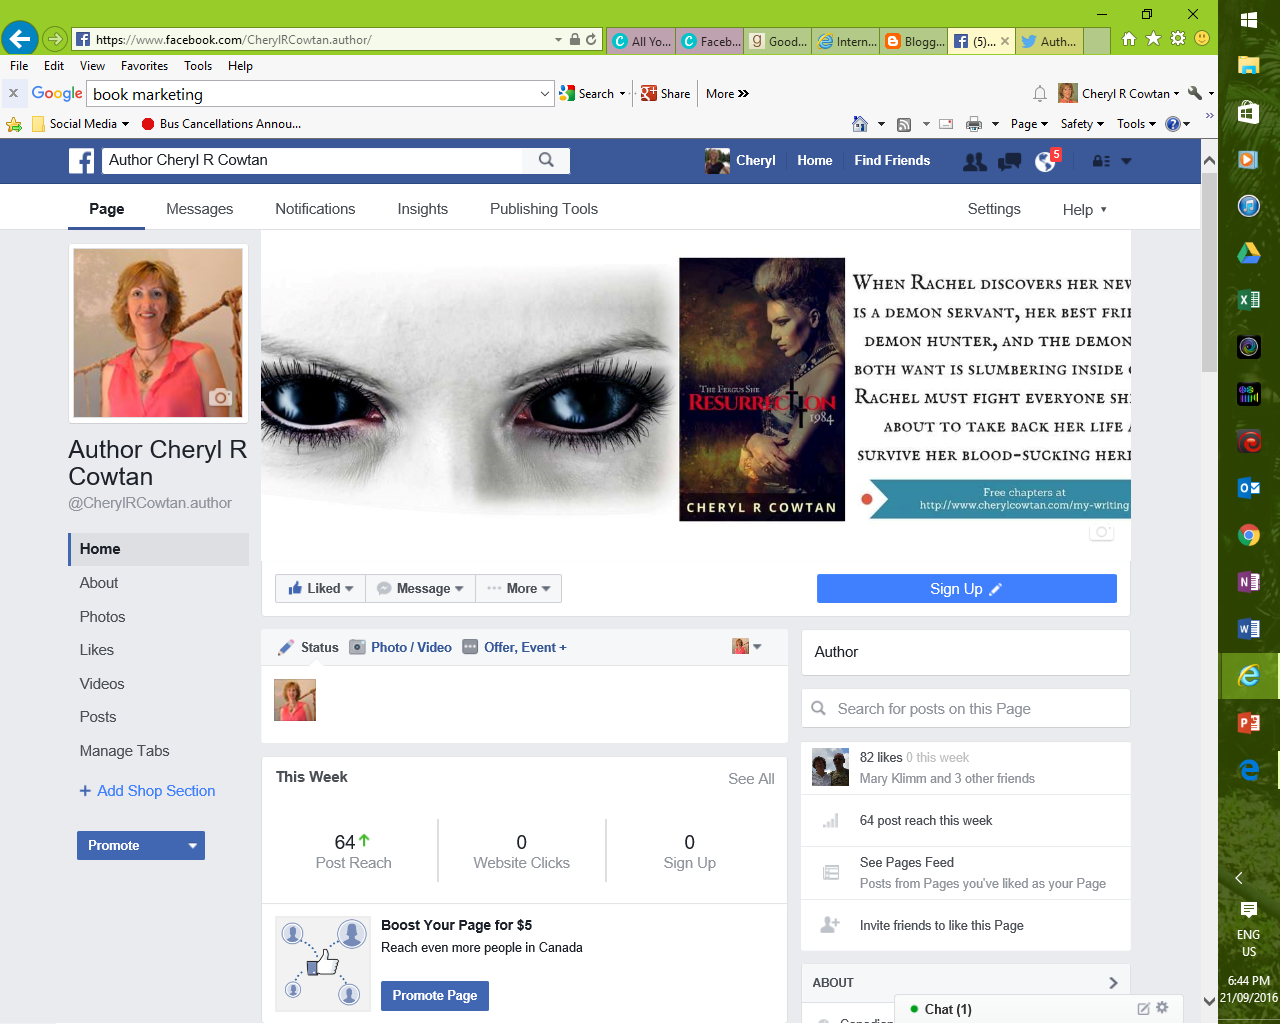Click the Promote Page button
Image resolution: width=1280 pixels, height=1024 pixels.
[x=434, y=996]
